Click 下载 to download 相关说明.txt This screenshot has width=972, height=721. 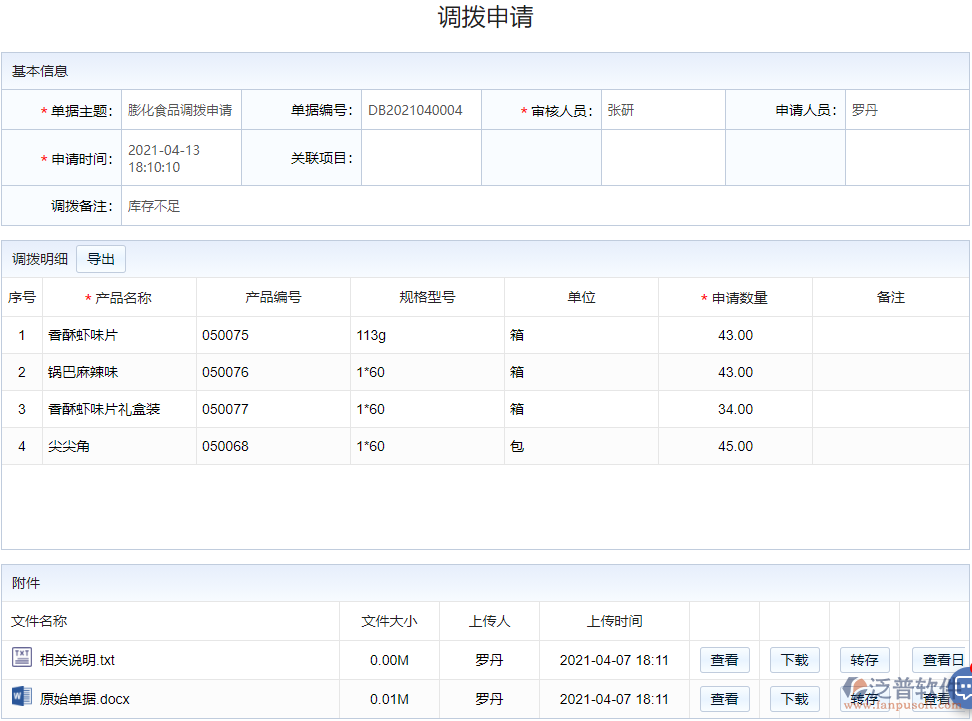tap(794, 659)
